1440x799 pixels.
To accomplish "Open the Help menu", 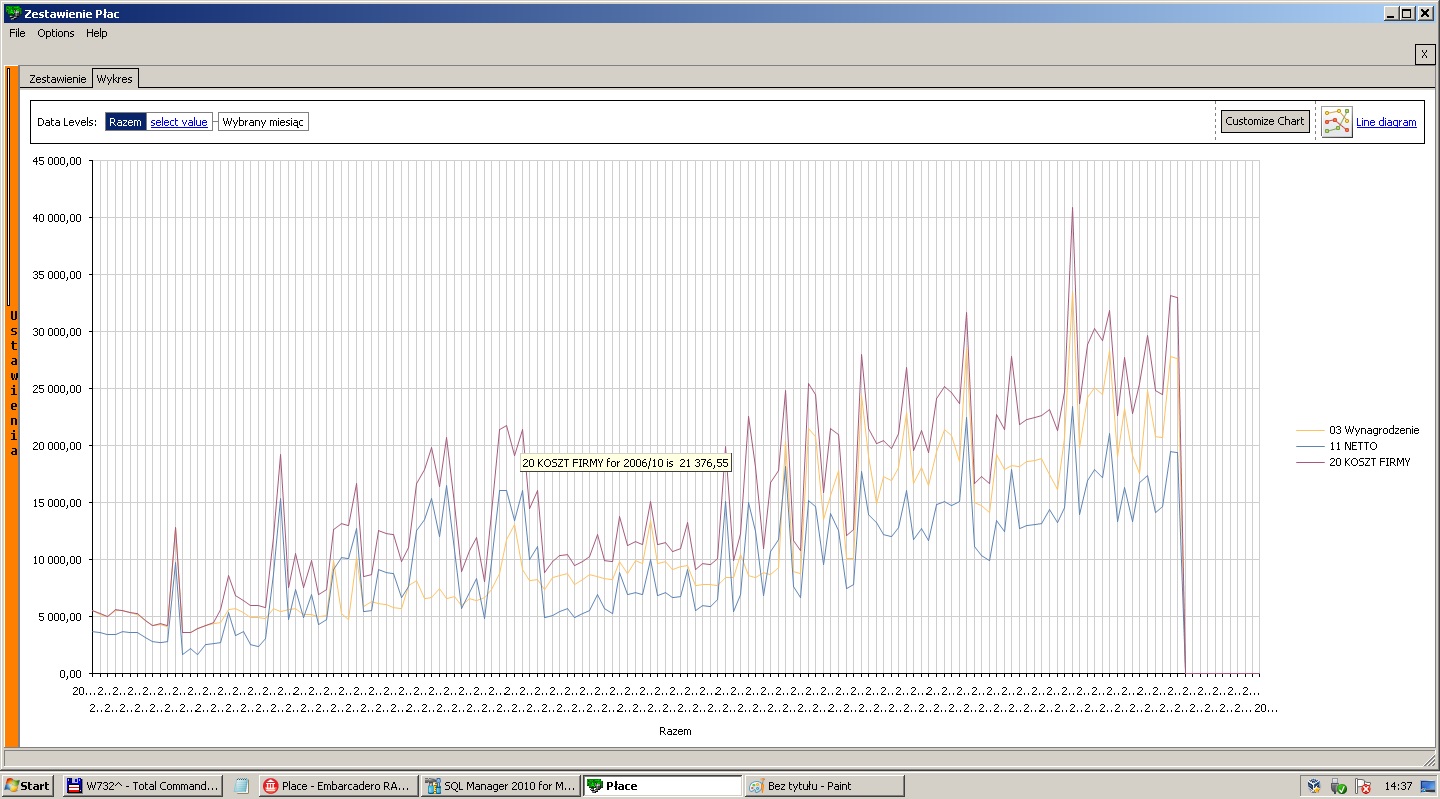I will [x=96, y=33].
